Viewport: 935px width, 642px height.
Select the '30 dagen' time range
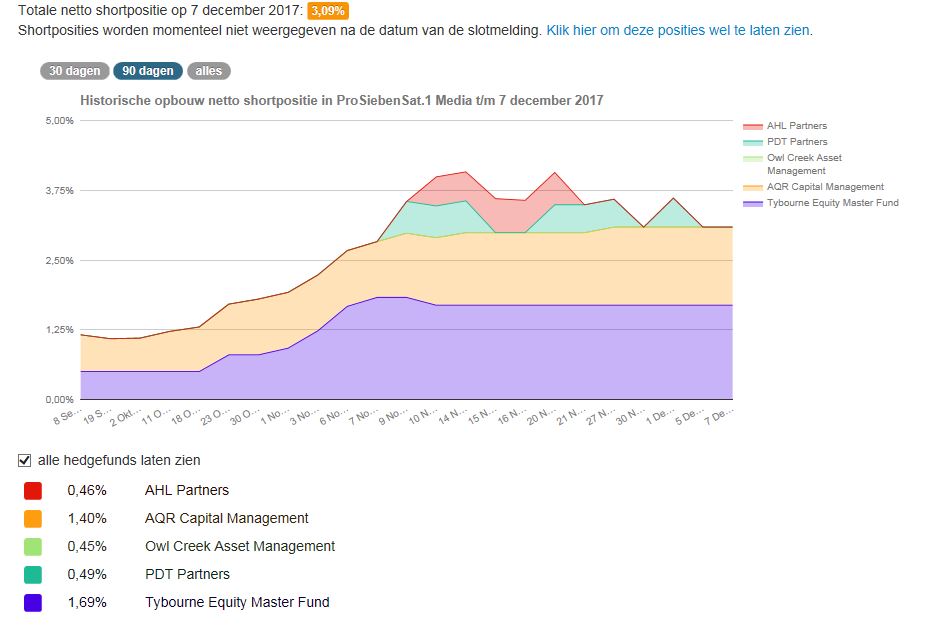tap(75, 71)
